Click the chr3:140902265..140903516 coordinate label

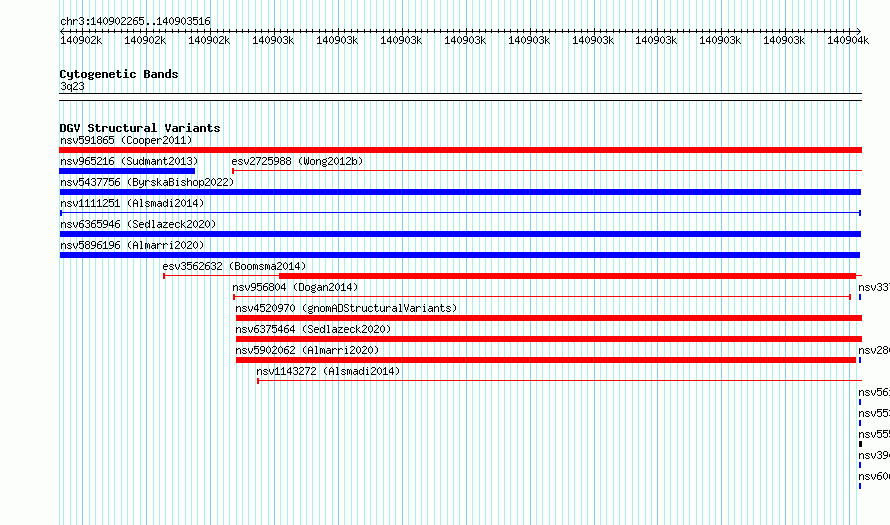(x=135, y=21)
